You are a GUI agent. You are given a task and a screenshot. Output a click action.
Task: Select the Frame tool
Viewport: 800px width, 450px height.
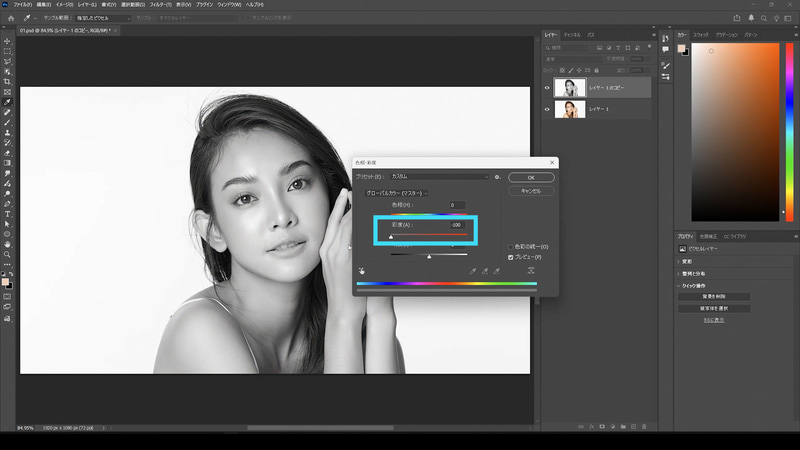point(7,92)
